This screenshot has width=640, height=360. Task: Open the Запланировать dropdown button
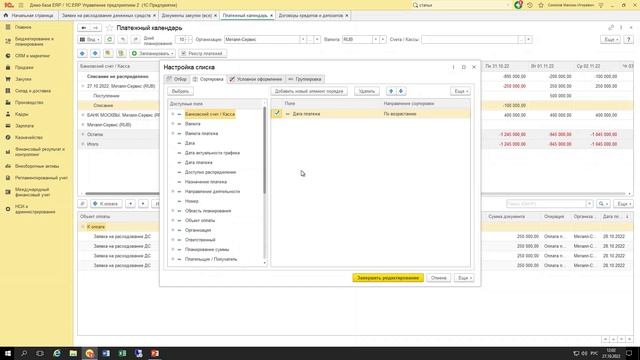pos(152,53)
